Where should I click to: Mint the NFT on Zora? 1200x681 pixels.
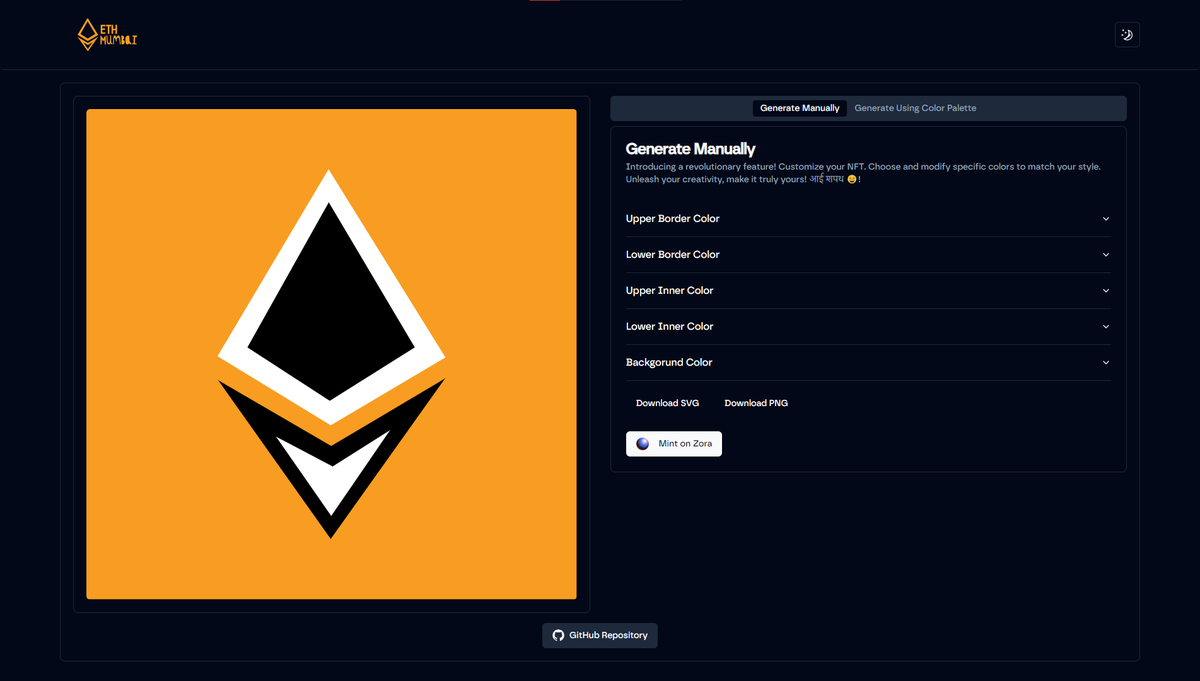tap(674, 444)
